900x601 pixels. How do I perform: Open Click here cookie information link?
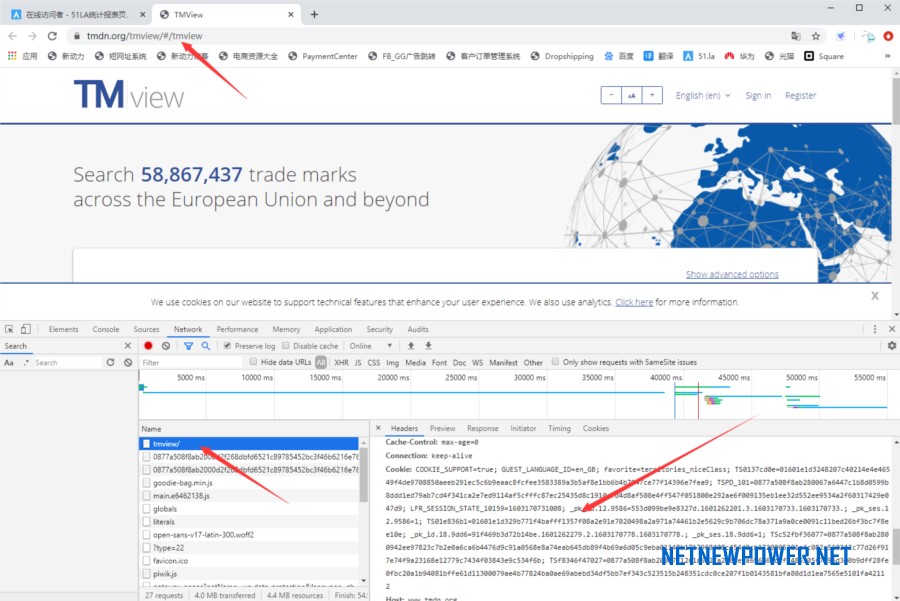pos(634,302)
